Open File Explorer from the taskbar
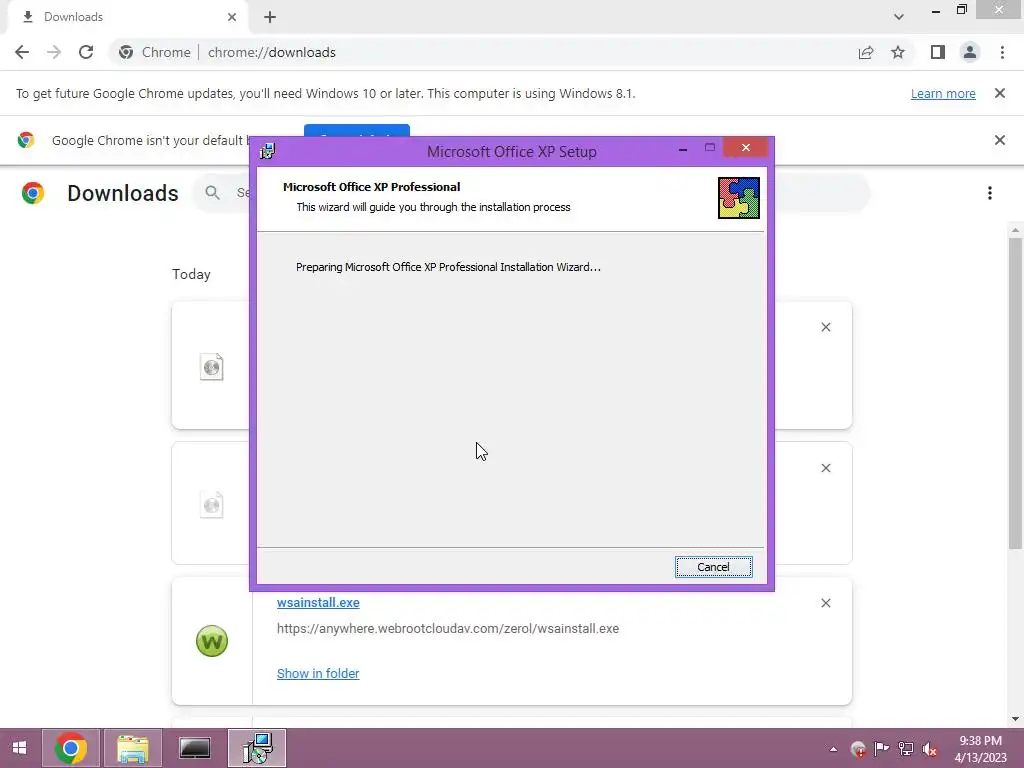1024x768 pixels. [x=133, y=748]
